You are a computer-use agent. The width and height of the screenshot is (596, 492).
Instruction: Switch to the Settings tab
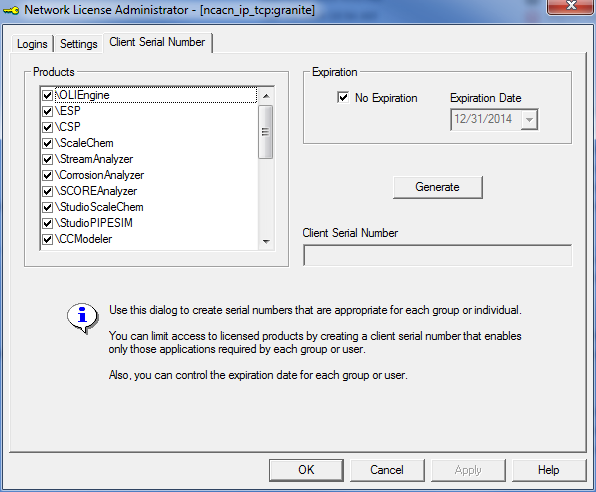pyautogui.click(x=79, y=44)
